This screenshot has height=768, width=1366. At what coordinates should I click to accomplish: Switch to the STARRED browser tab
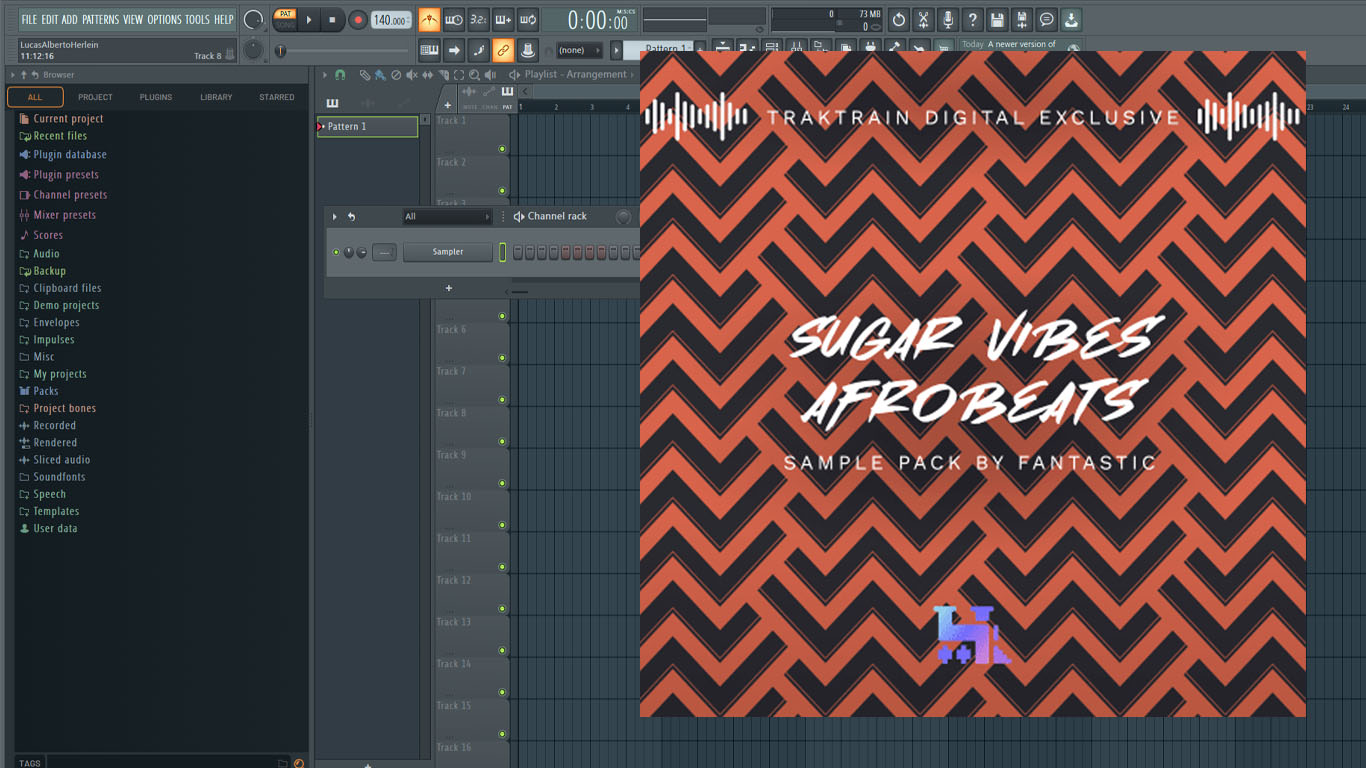tap(277, 97)
